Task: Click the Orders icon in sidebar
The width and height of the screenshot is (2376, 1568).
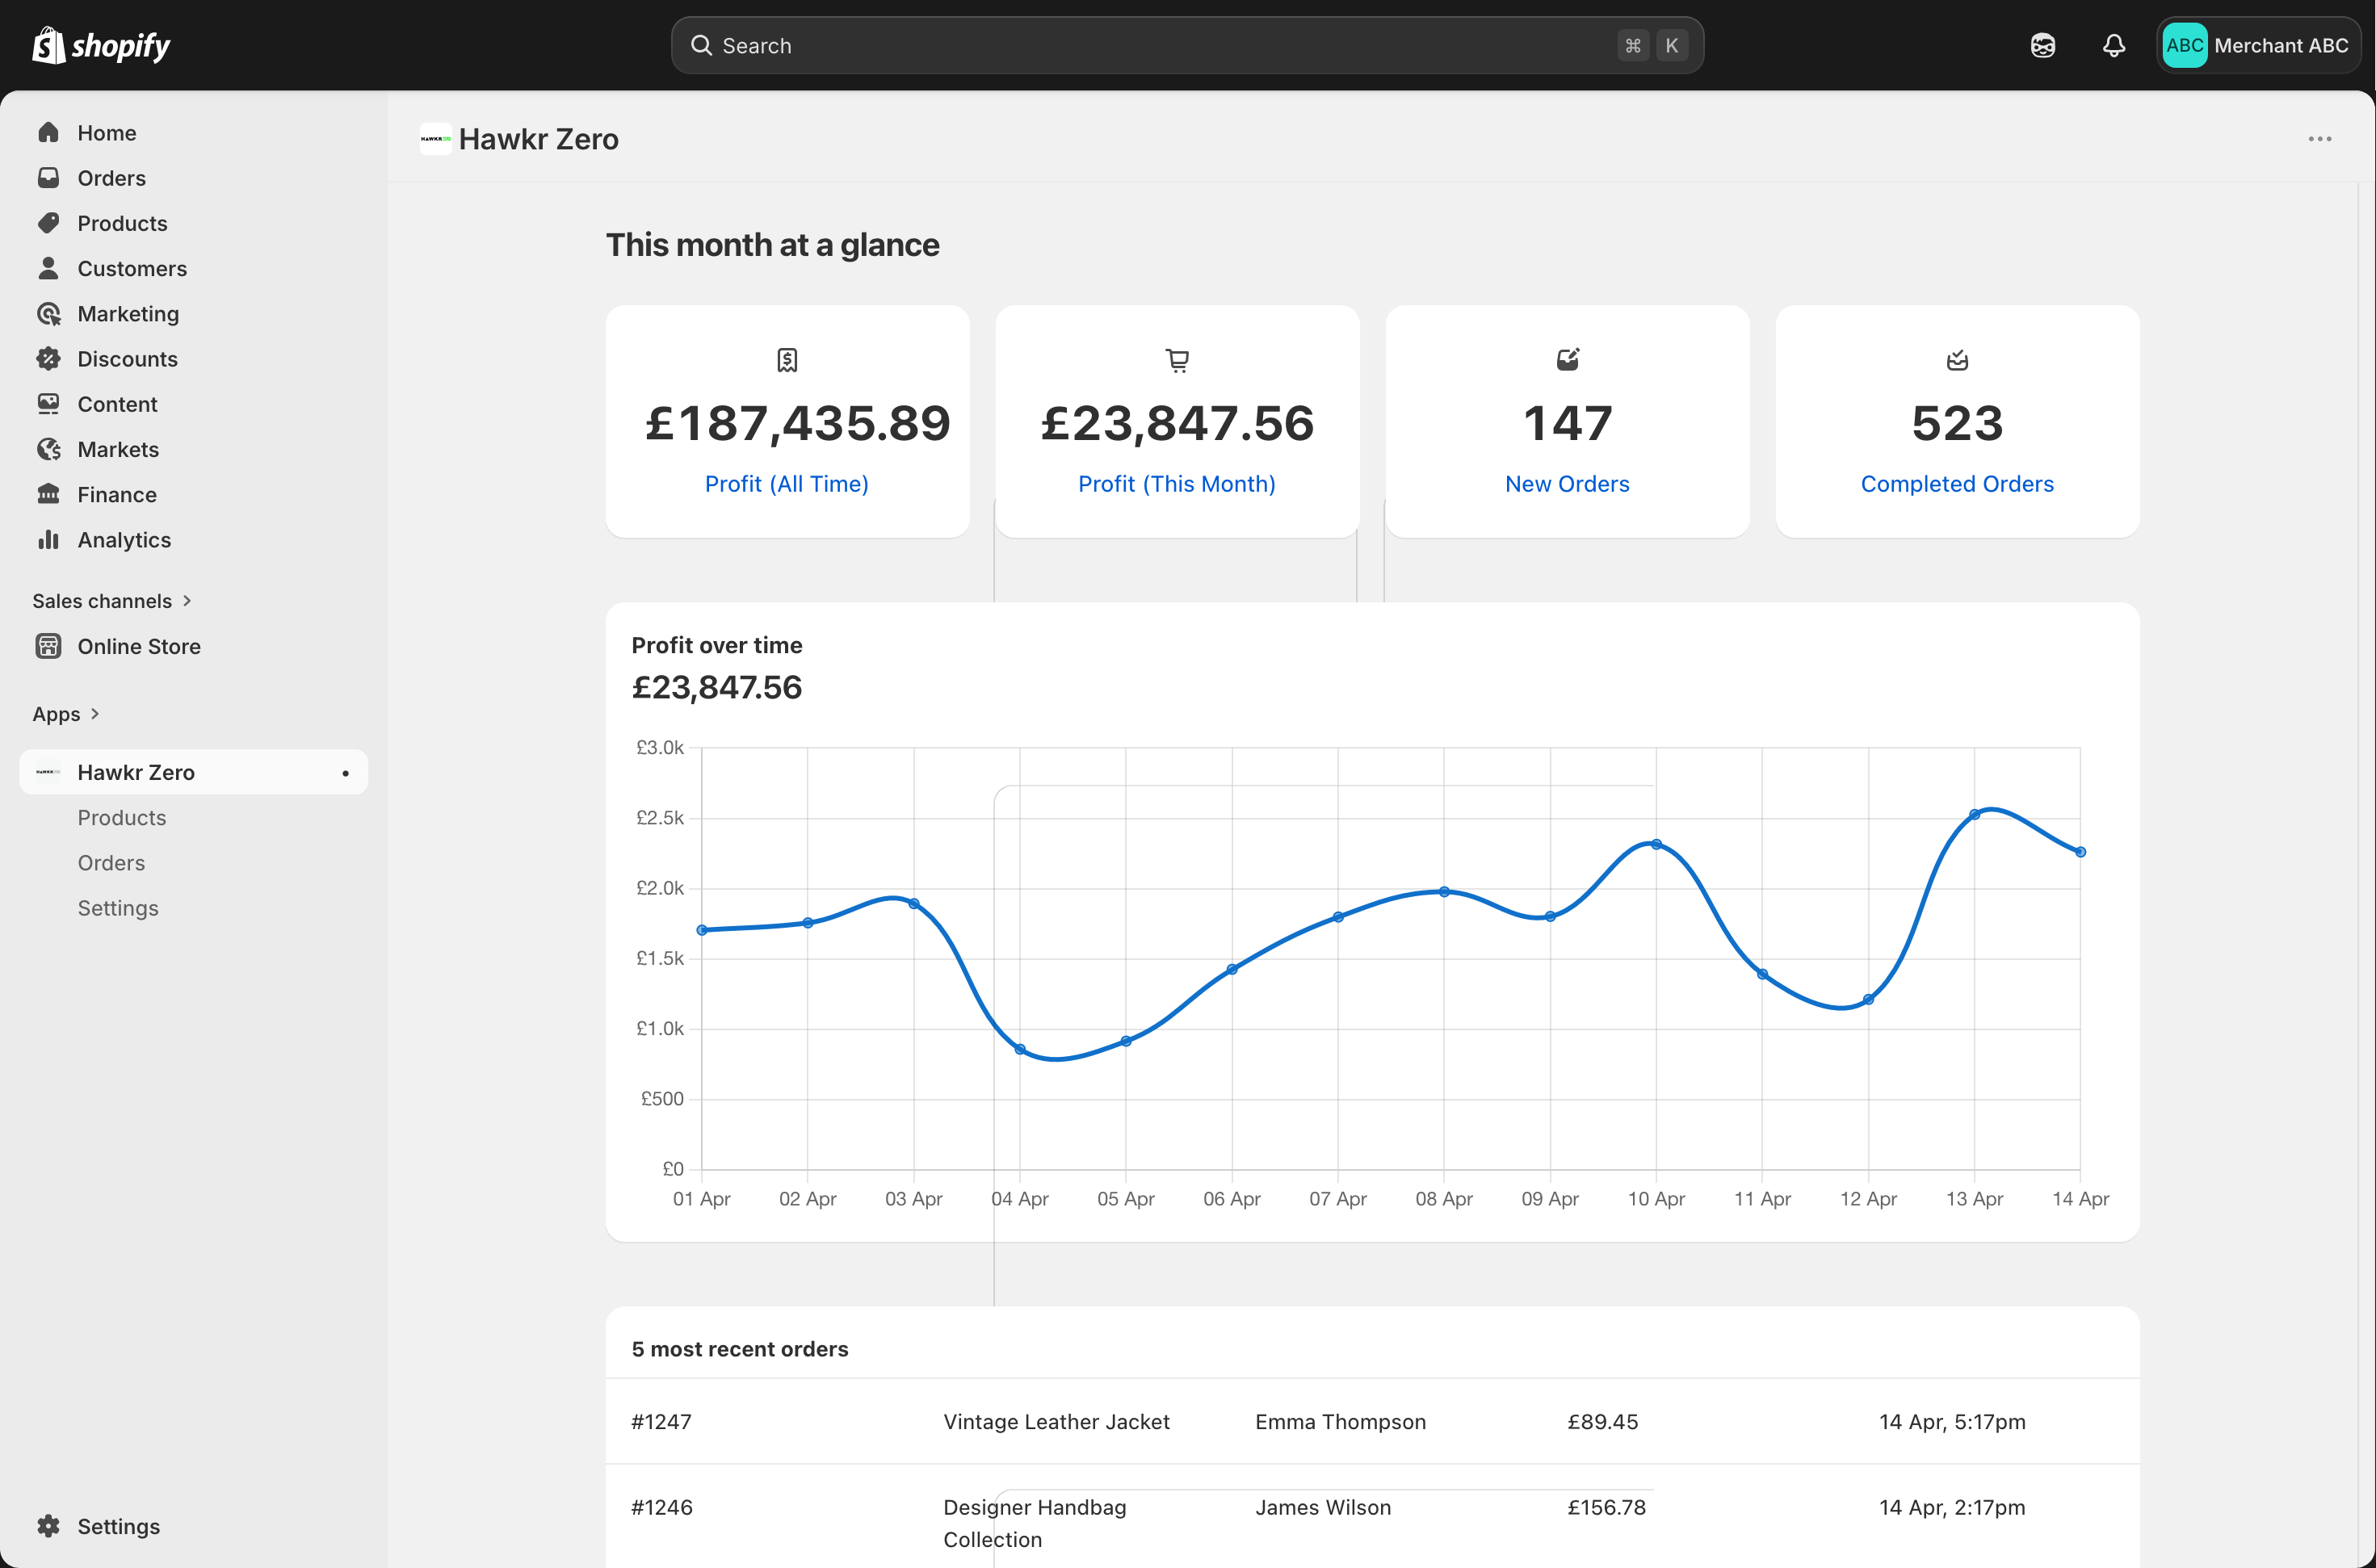Action: (49, 177)
